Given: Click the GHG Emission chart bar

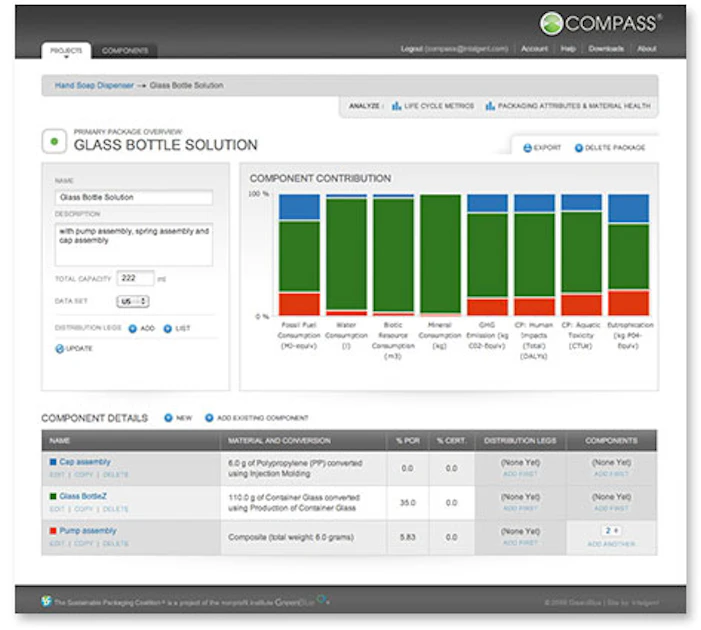Looking at the screenshot, I should [x=487, y=255].
